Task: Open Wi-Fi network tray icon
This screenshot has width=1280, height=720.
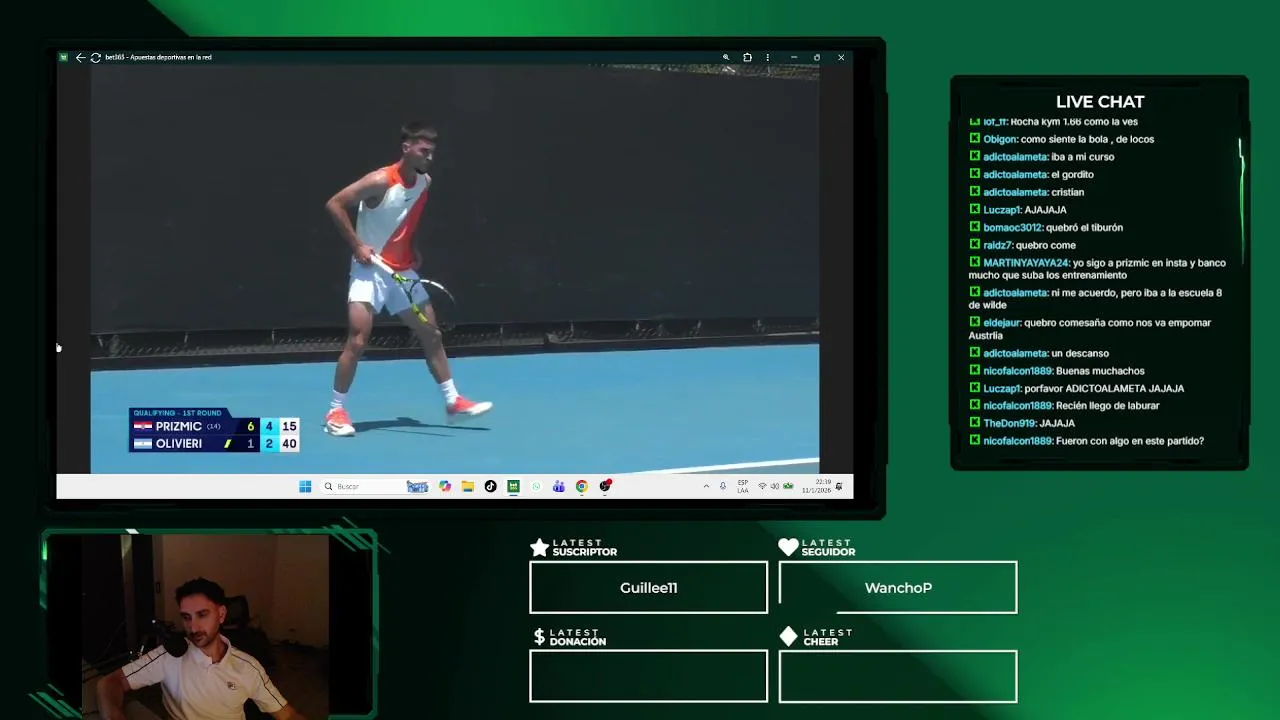Action: (x=762, y=486)
